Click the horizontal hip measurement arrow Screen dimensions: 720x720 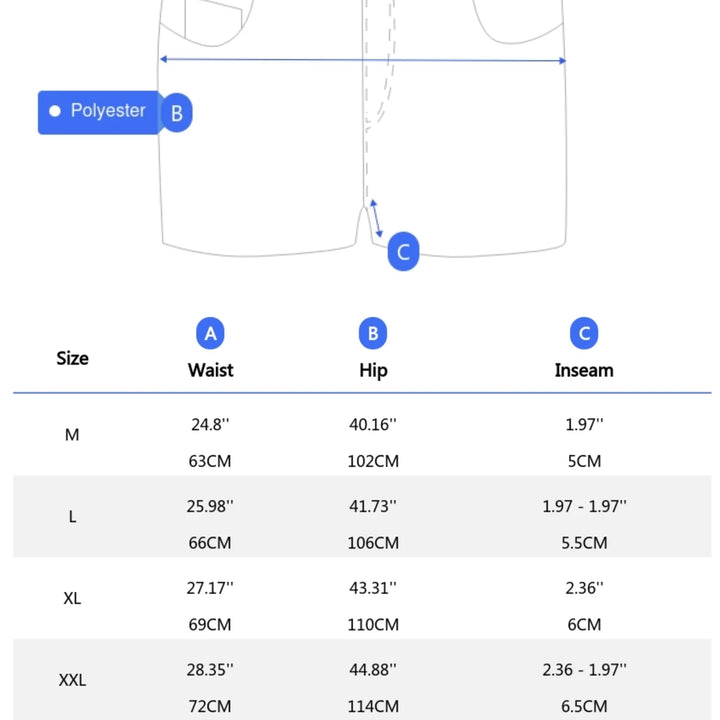click(363, 60)
